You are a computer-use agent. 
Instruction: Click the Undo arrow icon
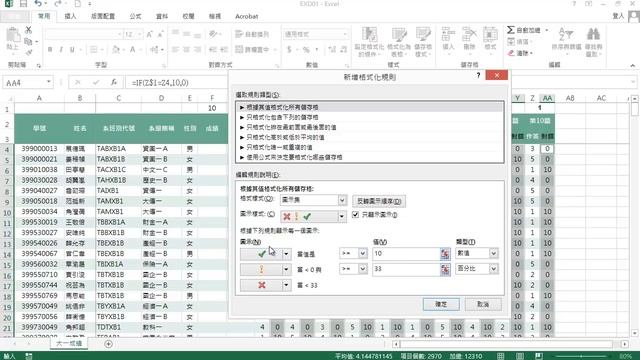(38, 4)
